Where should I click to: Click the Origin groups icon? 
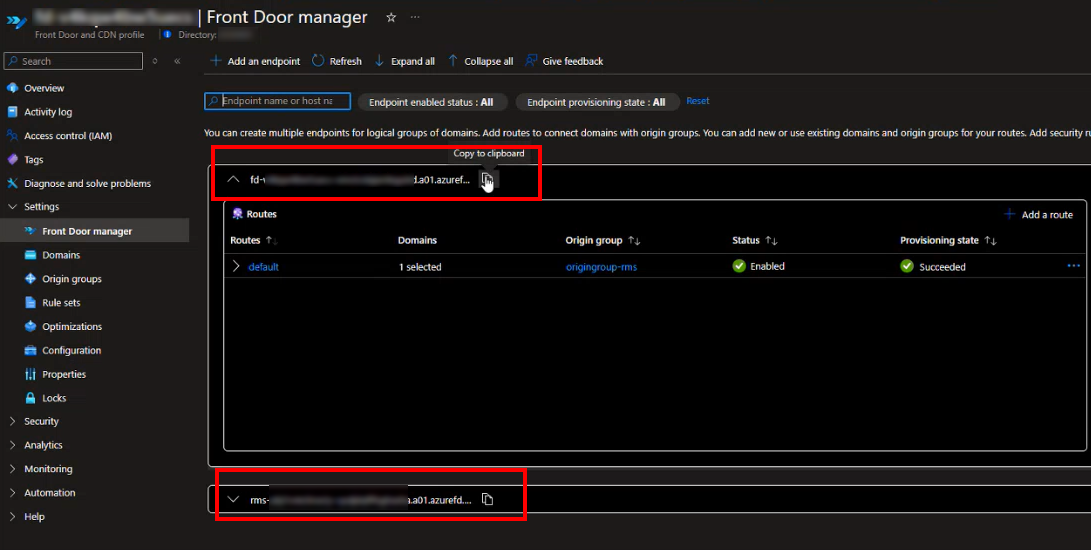[x=30, y=278]
